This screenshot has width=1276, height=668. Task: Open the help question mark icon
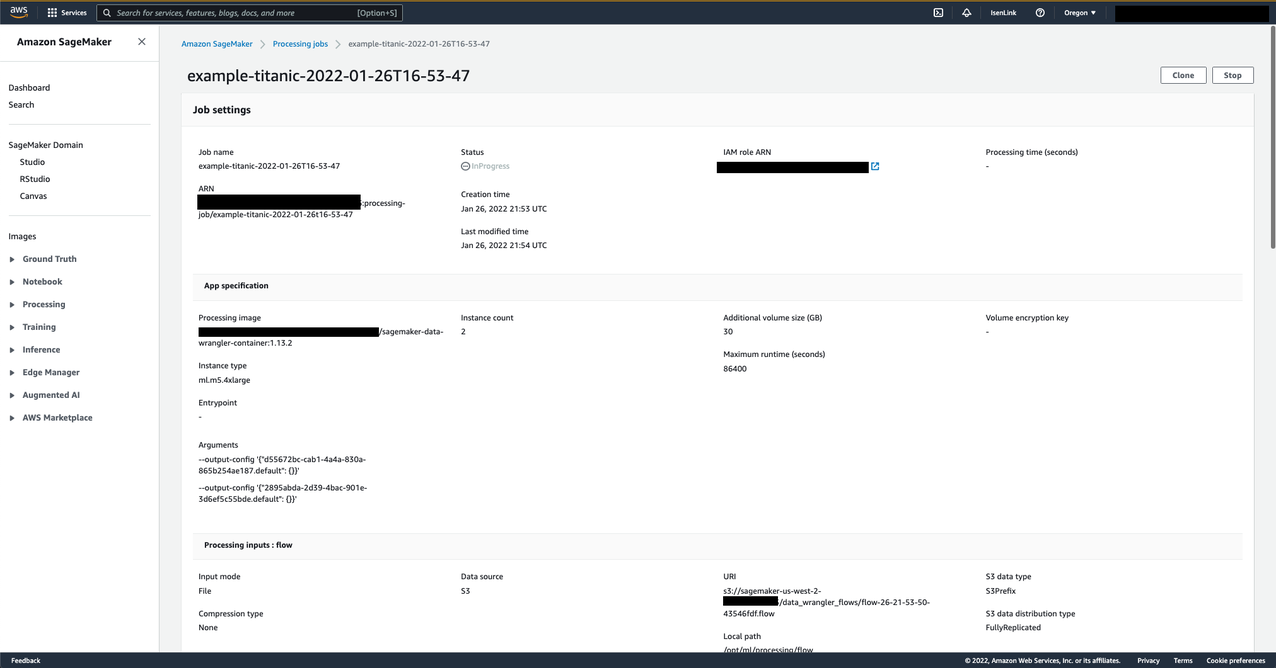pyautogui.click(x=1040, y=13)
